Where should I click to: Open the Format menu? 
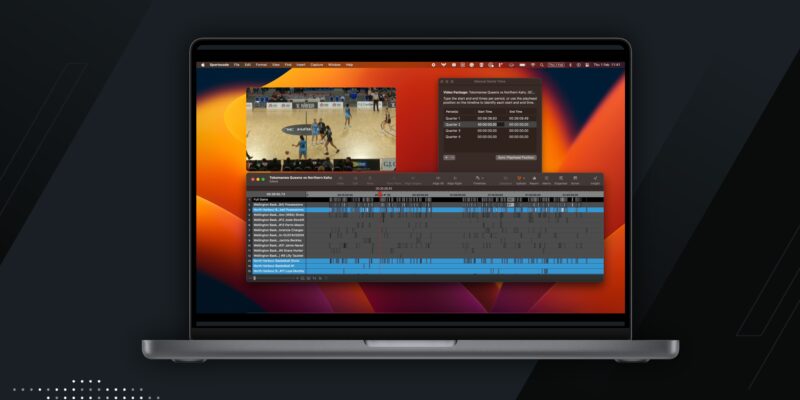[261, 65]
